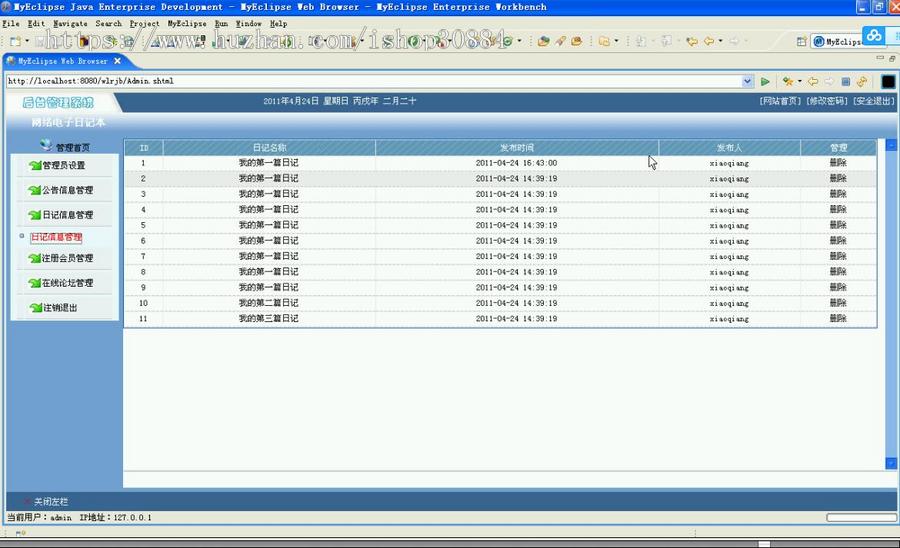Click the folder toolbar icon with dropdown
900x548 pixels.
point(604,41)
